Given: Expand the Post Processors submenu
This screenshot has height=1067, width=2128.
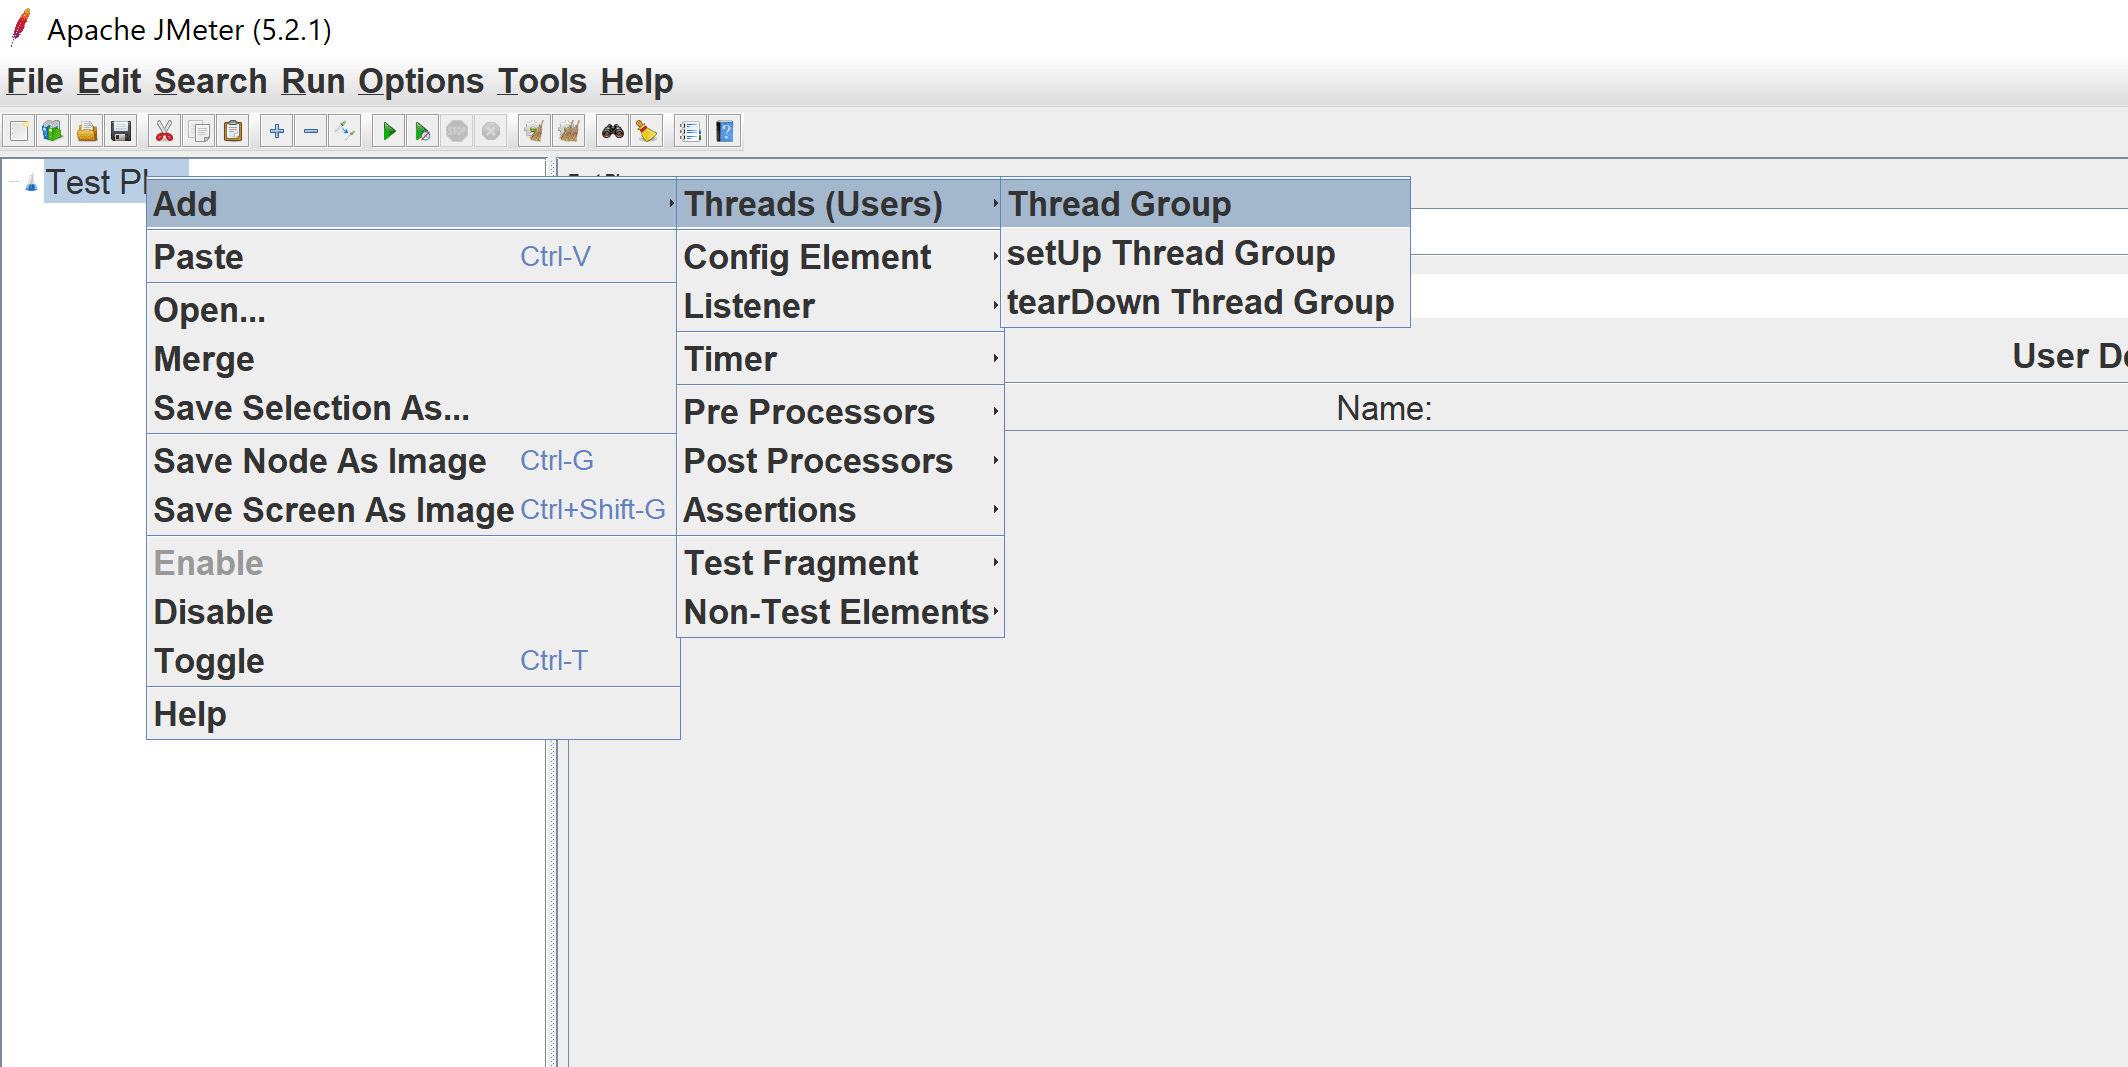Looking at the screenshot, I should point(841,461).
